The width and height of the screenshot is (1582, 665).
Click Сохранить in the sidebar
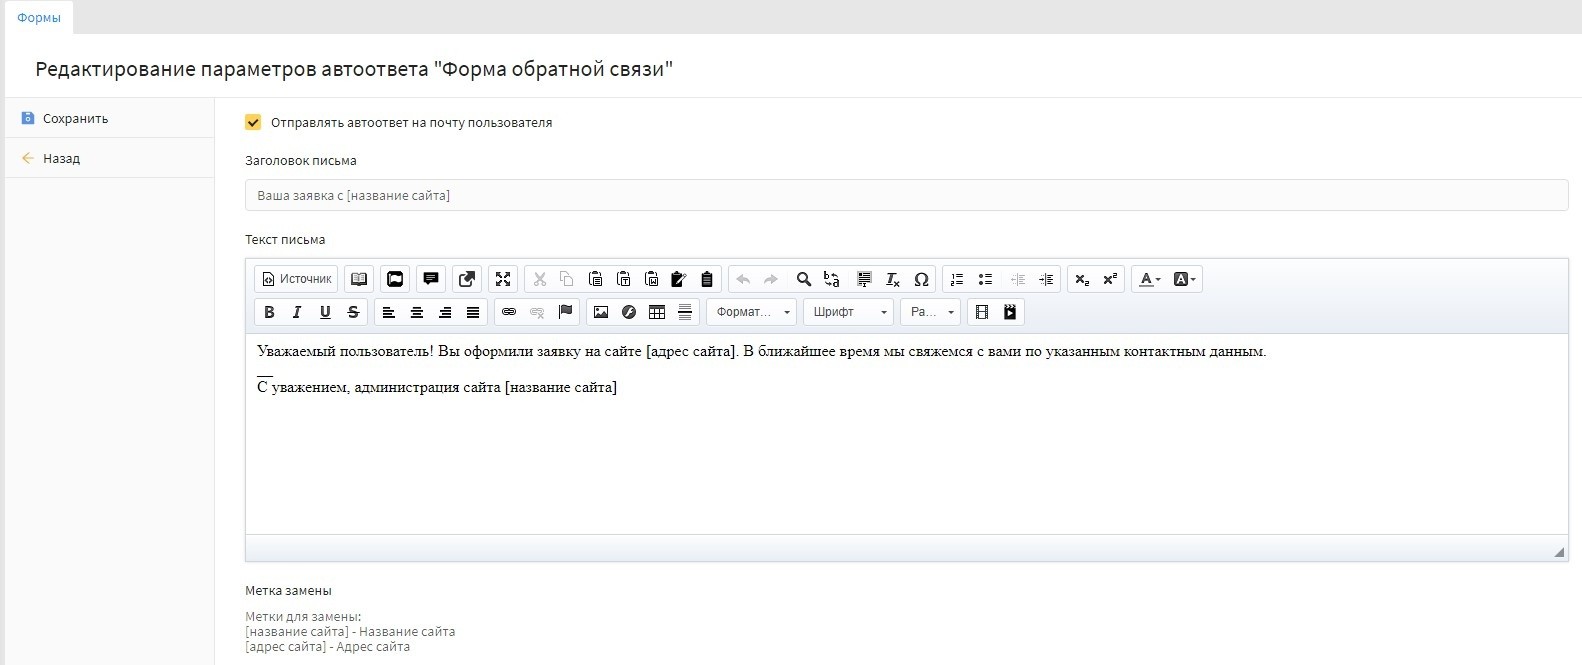coord(75,118)
